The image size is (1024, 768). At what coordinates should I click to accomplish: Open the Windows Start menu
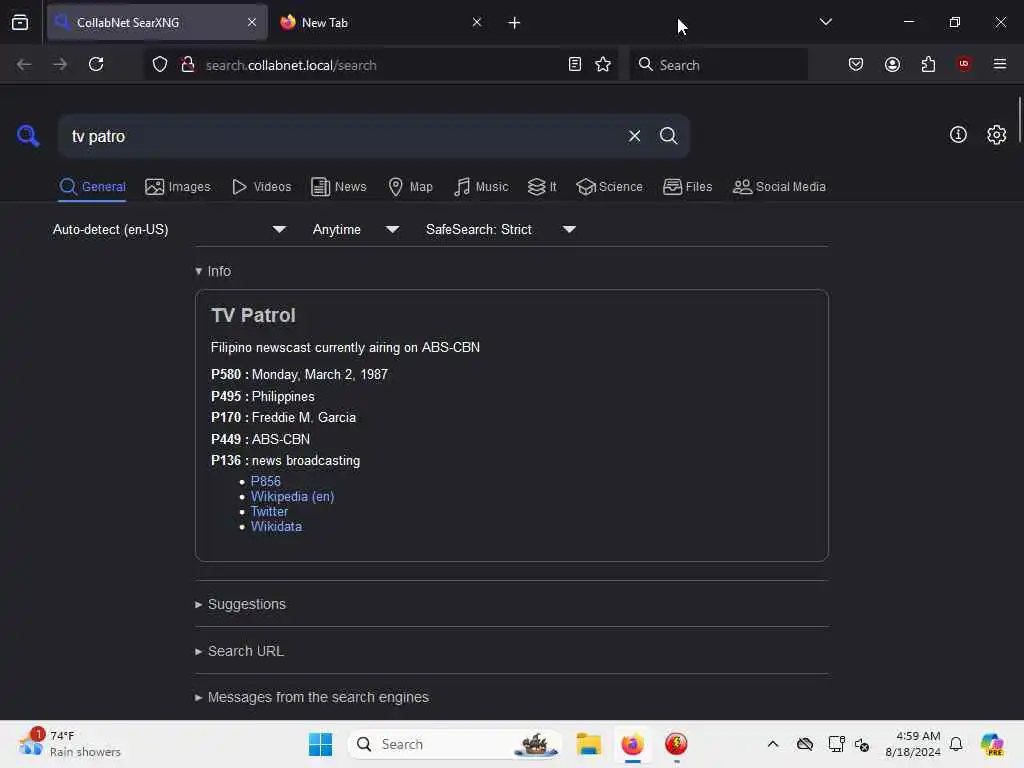pyautogui.click(x=320, y=744)
